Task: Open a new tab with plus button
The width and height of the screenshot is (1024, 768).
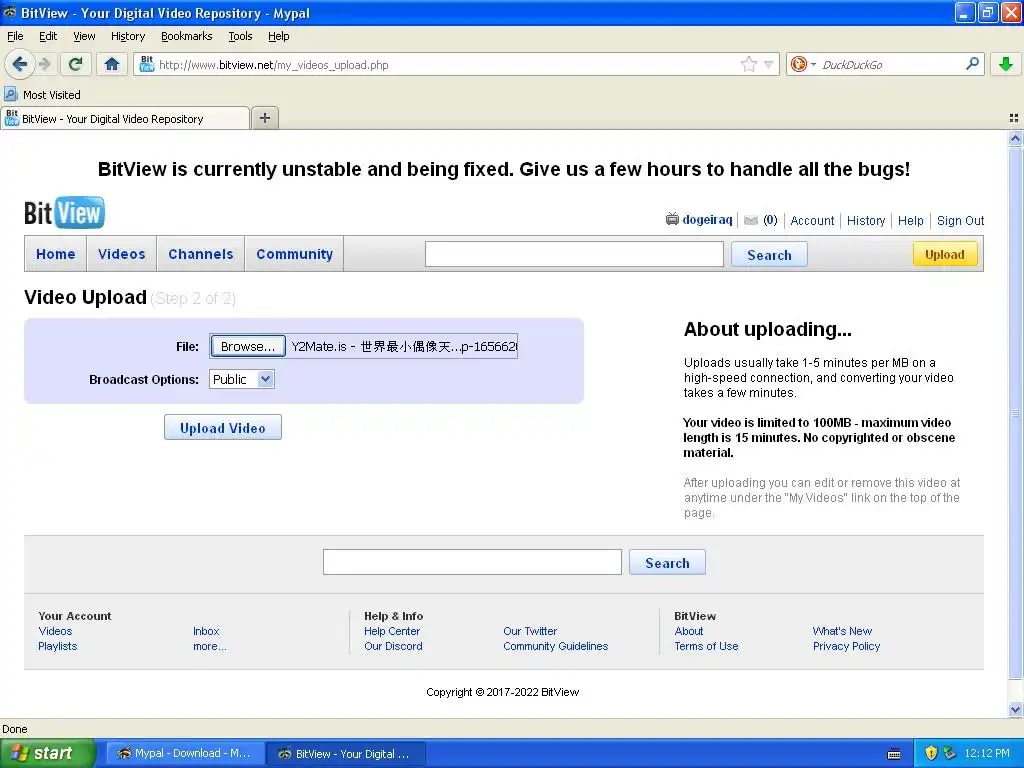Action: (x=264, y=118)
